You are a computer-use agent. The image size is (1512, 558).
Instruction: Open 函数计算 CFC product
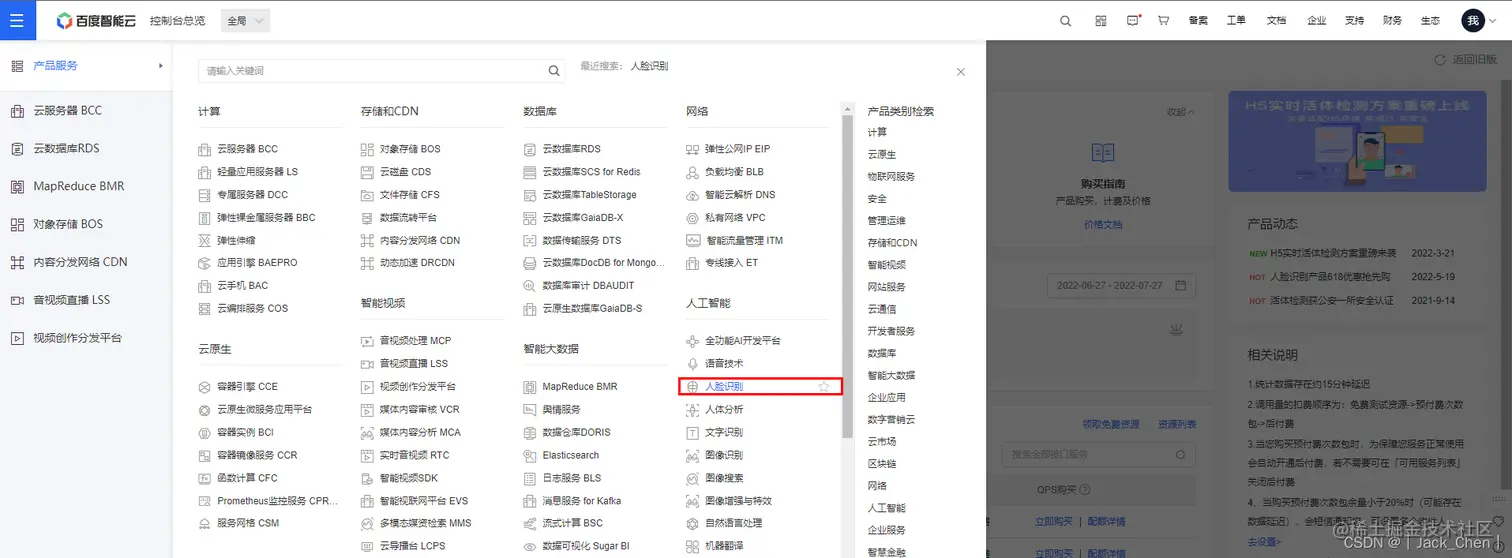(247, 478)
